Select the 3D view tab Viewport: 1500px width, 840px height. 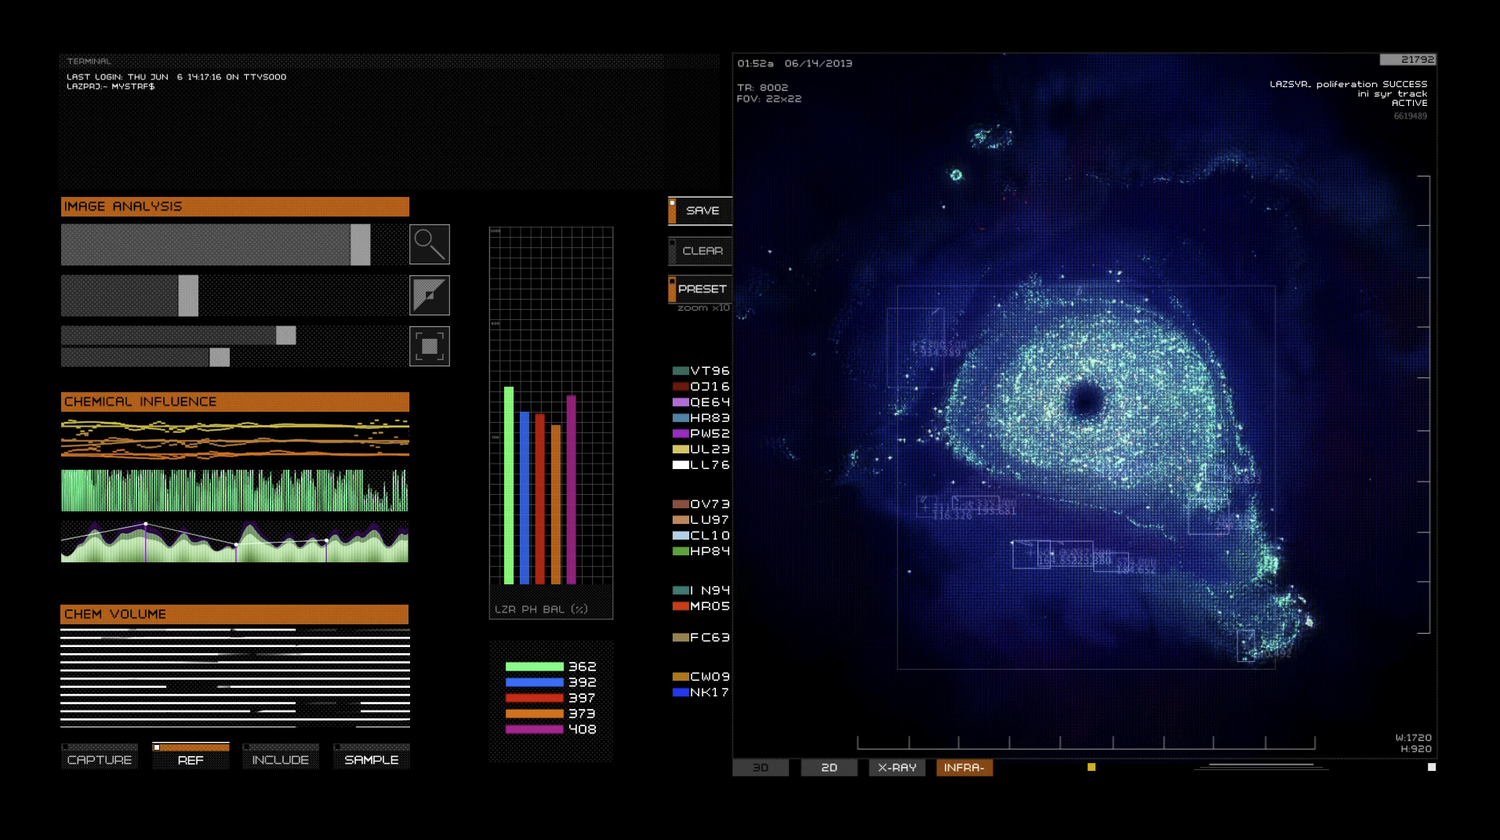(760, 768)
